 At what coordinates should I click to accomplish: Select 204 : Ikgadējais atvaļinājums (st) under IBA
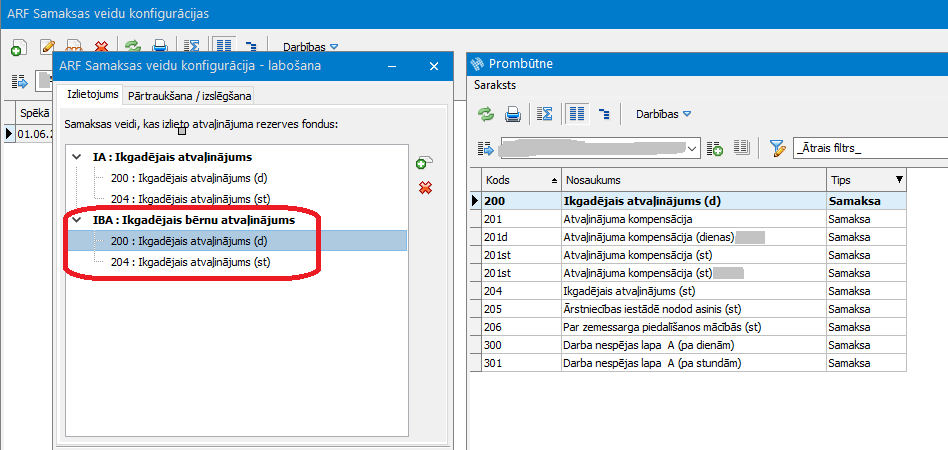coord(190,262)
